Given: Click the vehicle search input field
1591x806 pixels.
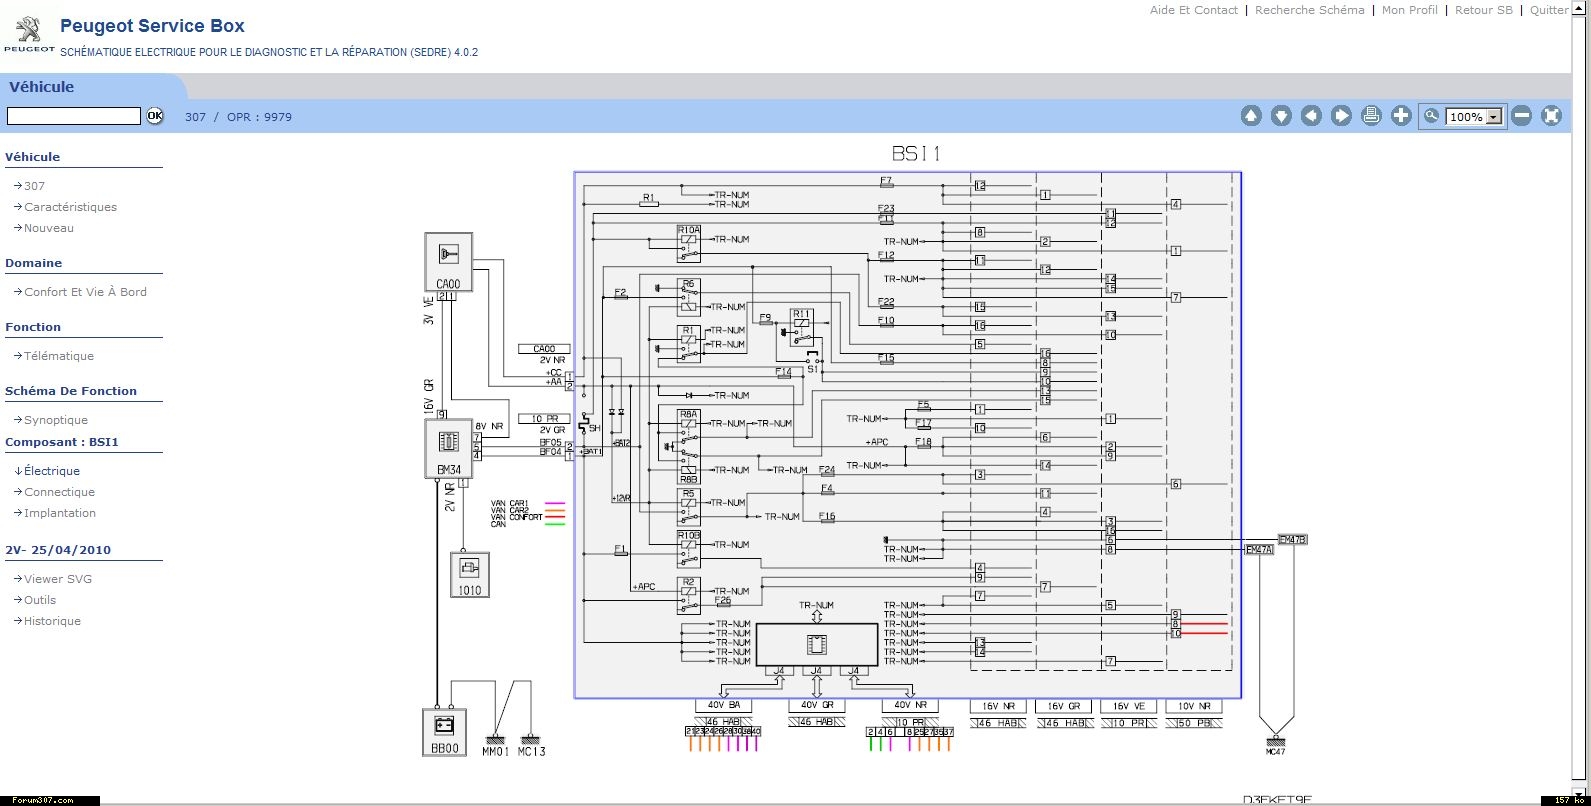Looking at the screenshot, I should click(x=74, y=116).
